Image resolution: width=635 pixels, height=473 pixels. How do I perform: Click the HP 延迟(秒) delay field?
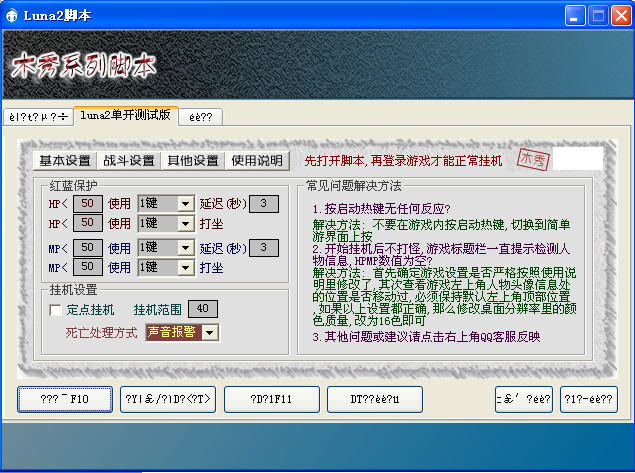[264, 203]
